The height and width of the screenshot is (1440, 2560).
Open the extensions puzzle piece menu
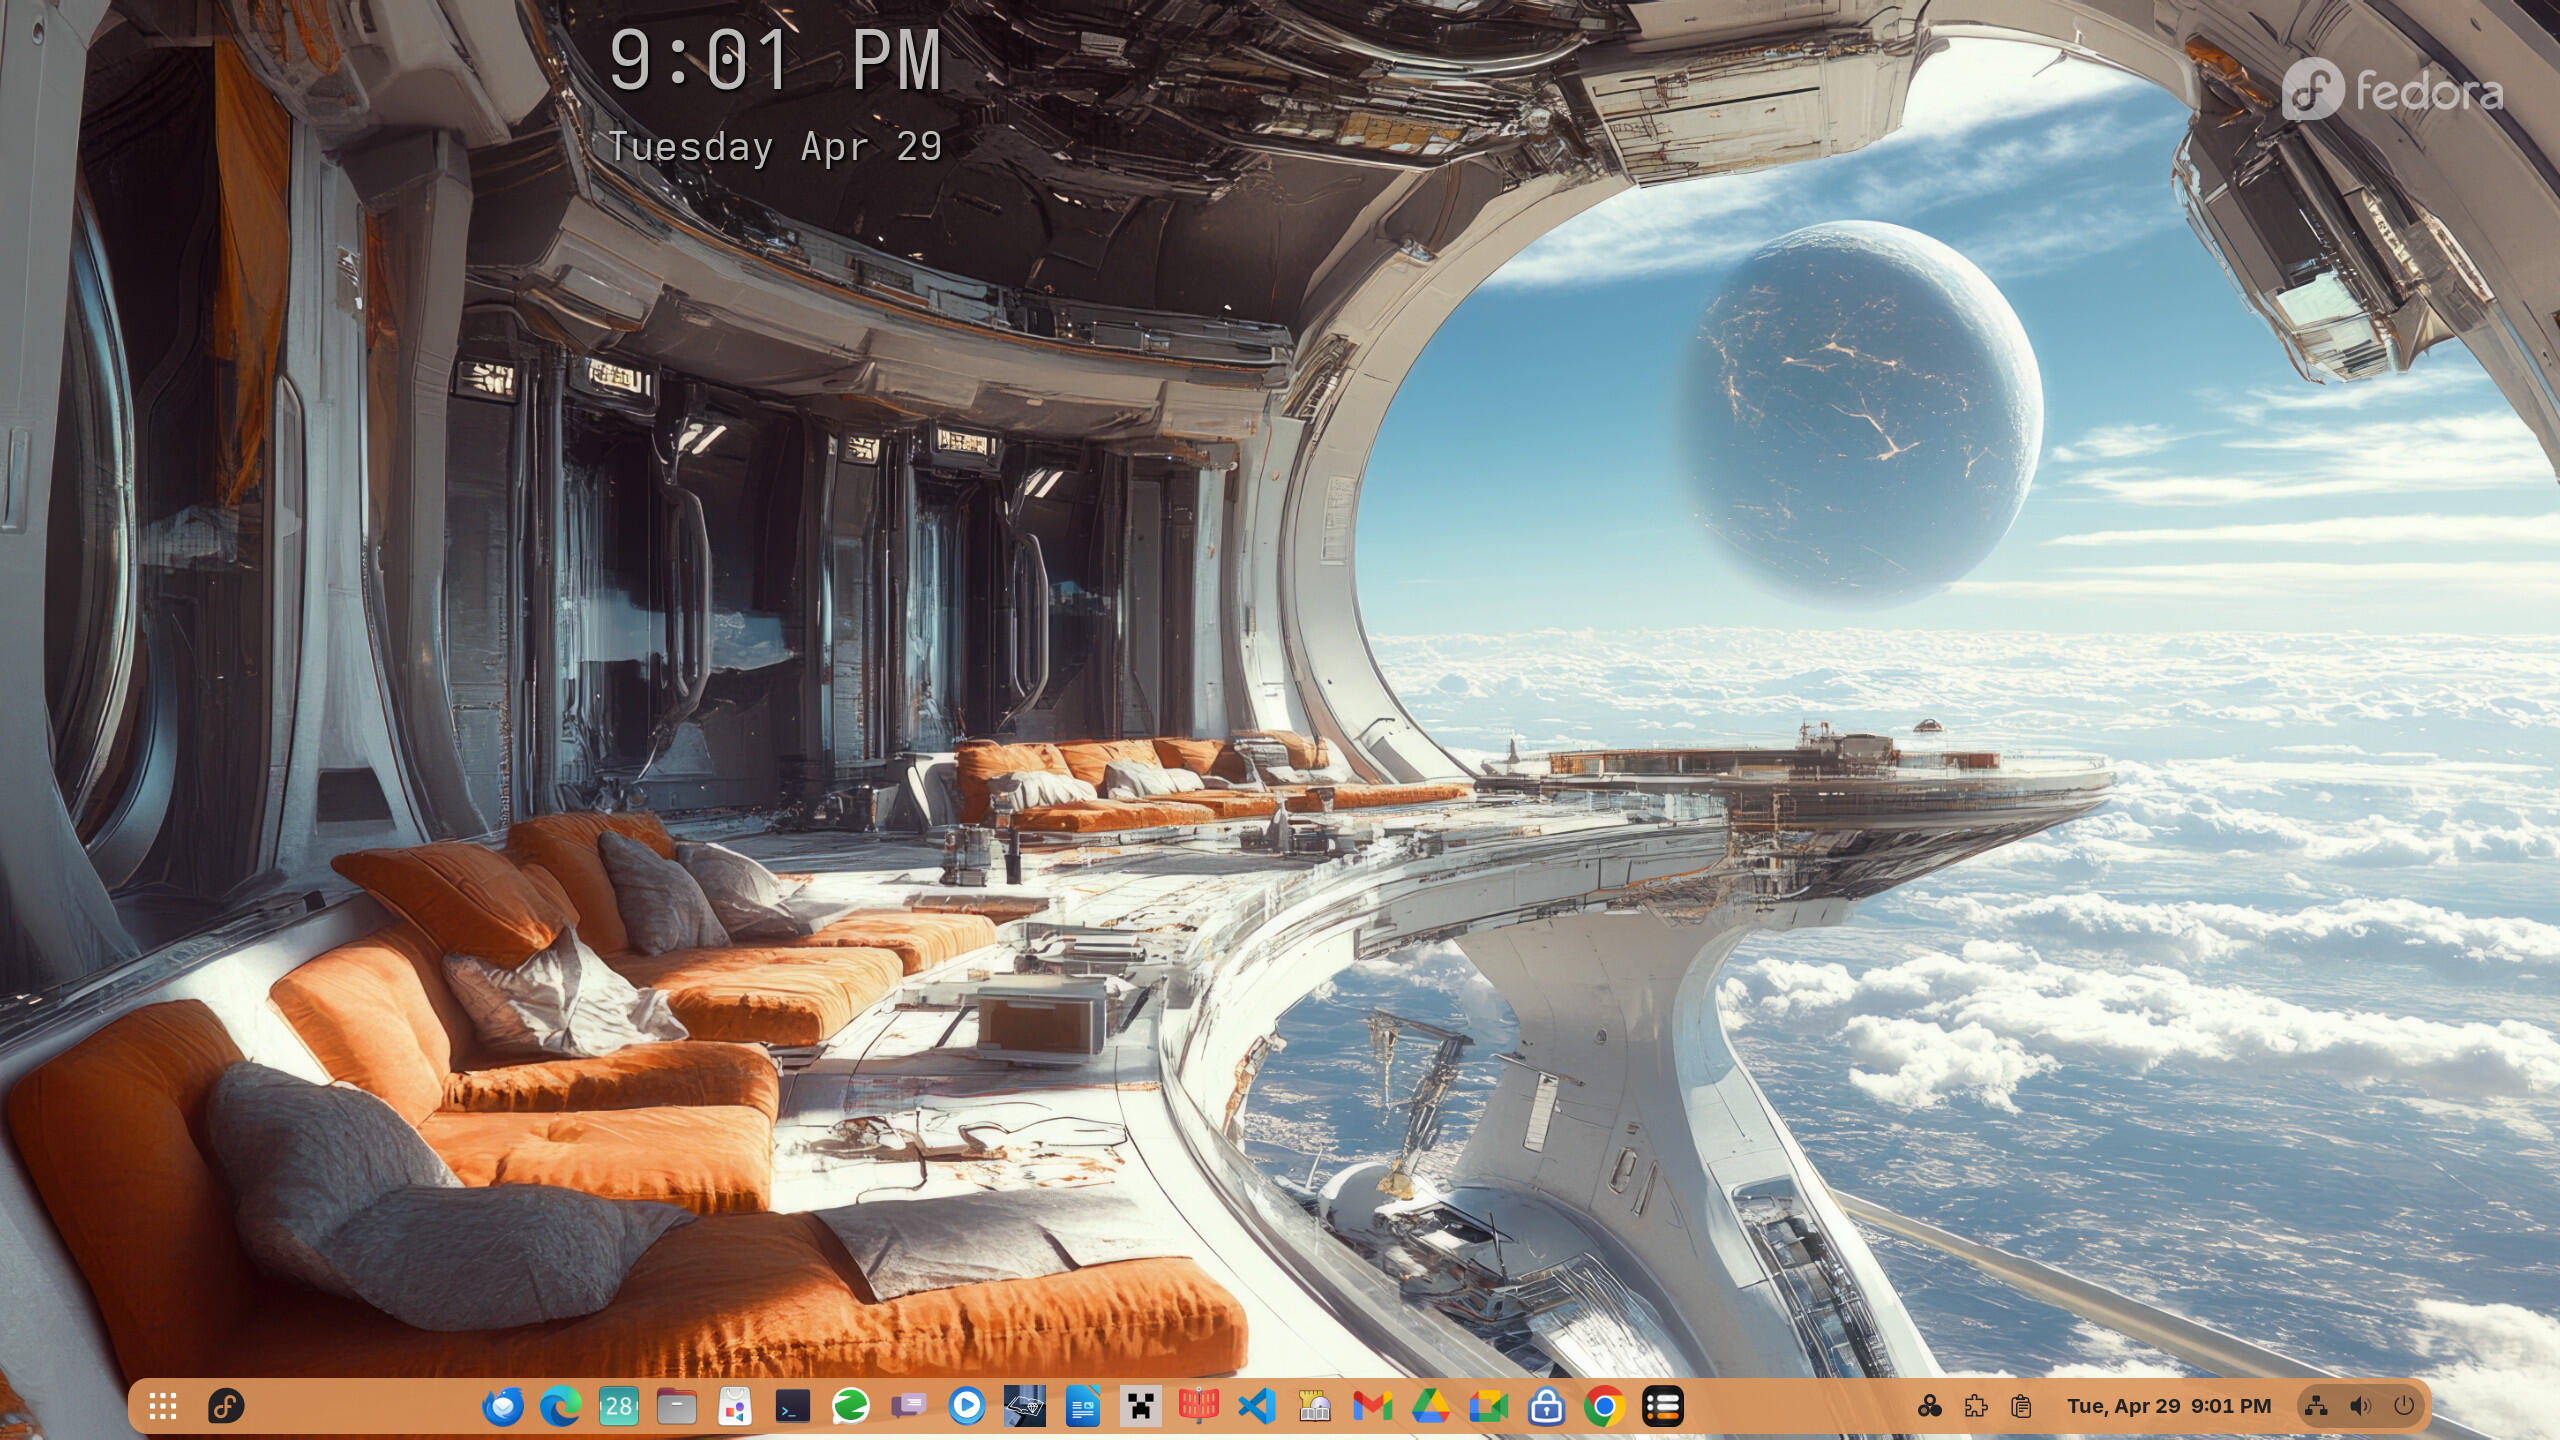point(1975,1406)
